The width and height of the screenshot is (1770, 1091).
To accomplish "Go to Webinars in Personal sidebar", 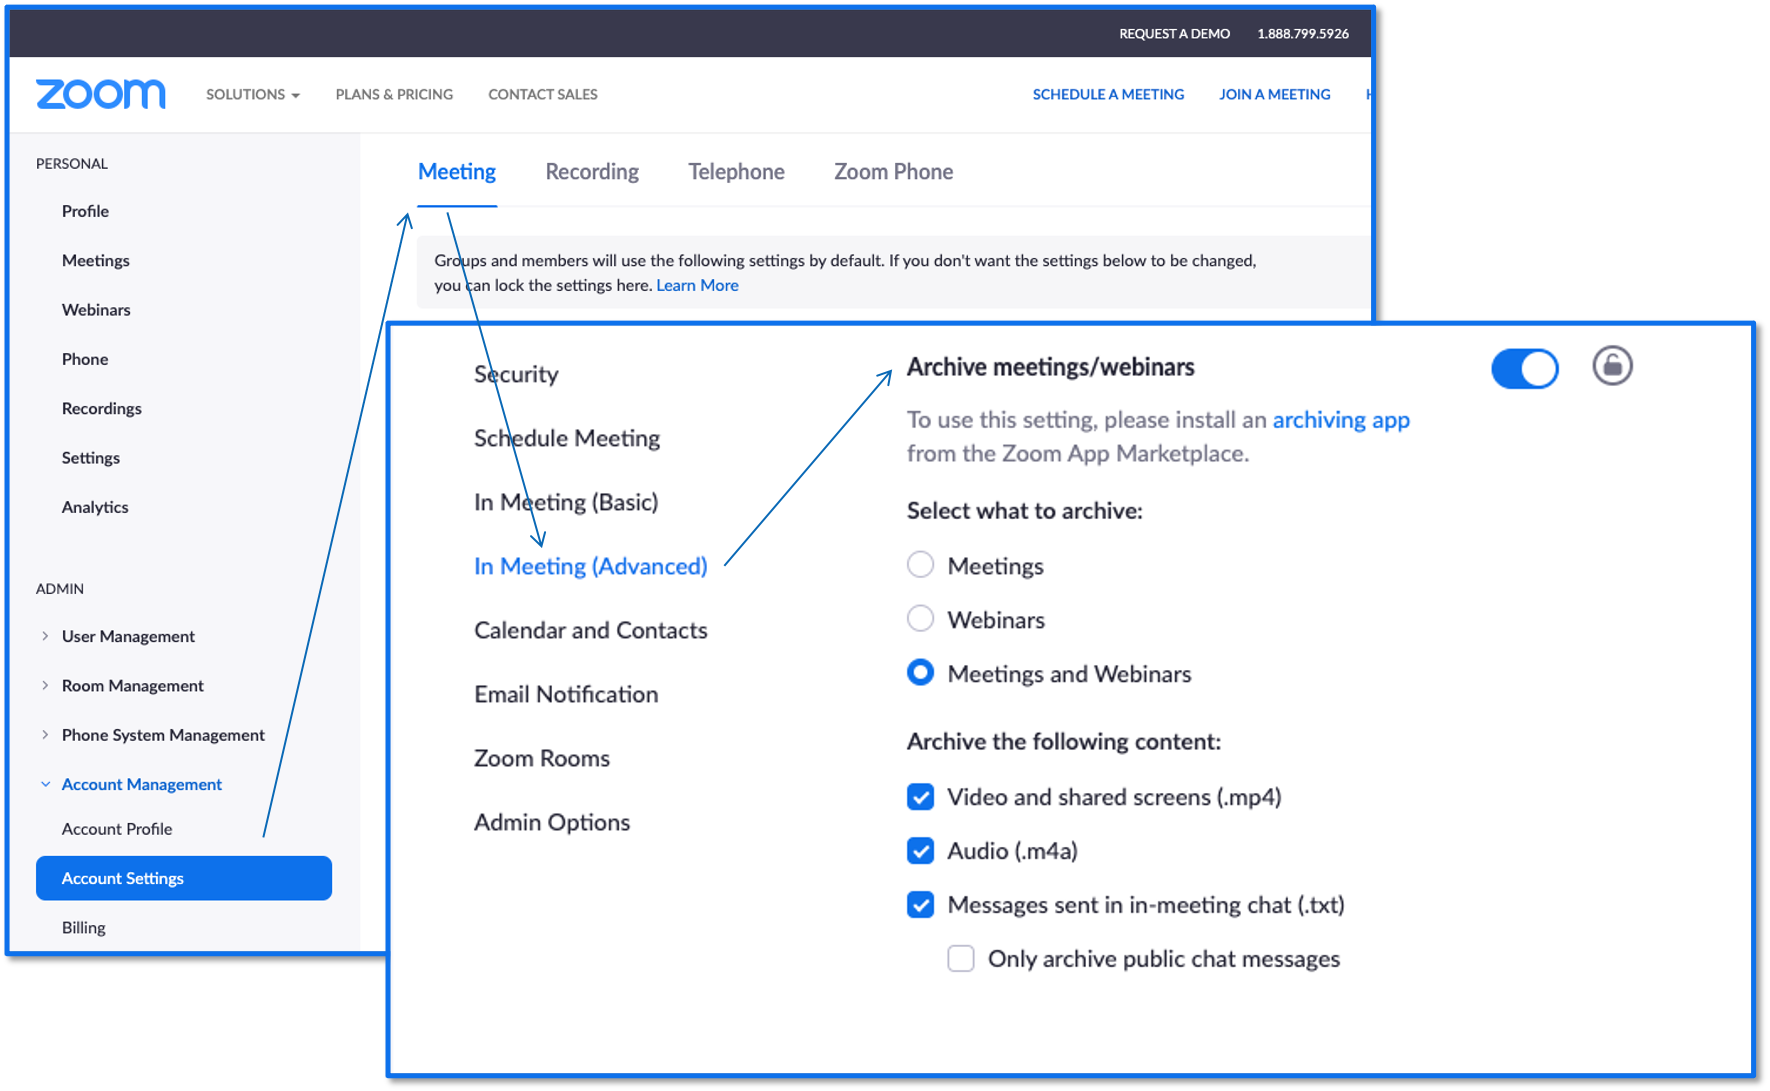I will pos(96,310).
